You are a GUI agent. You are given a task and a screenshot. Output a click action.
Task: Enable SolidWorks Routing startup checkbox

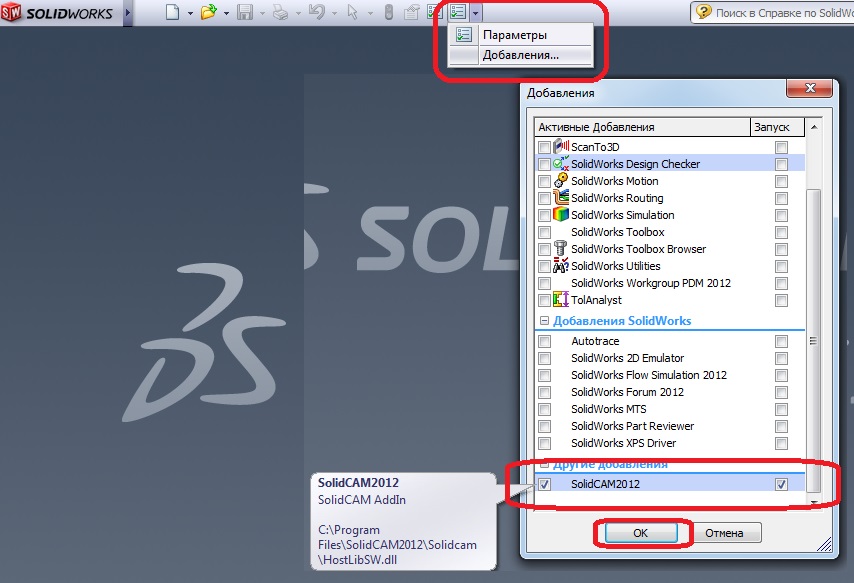(x=782, y=198)
